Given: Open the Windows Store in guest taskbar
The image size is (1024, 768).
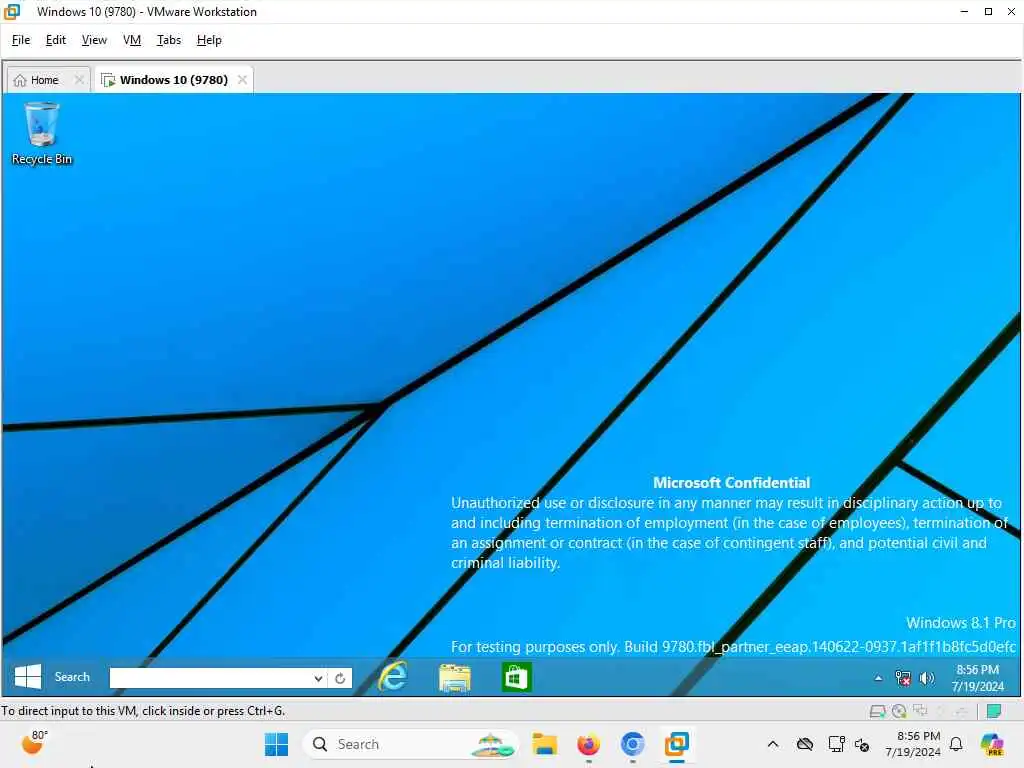Looking at the screenshot, I should (517, 677).
